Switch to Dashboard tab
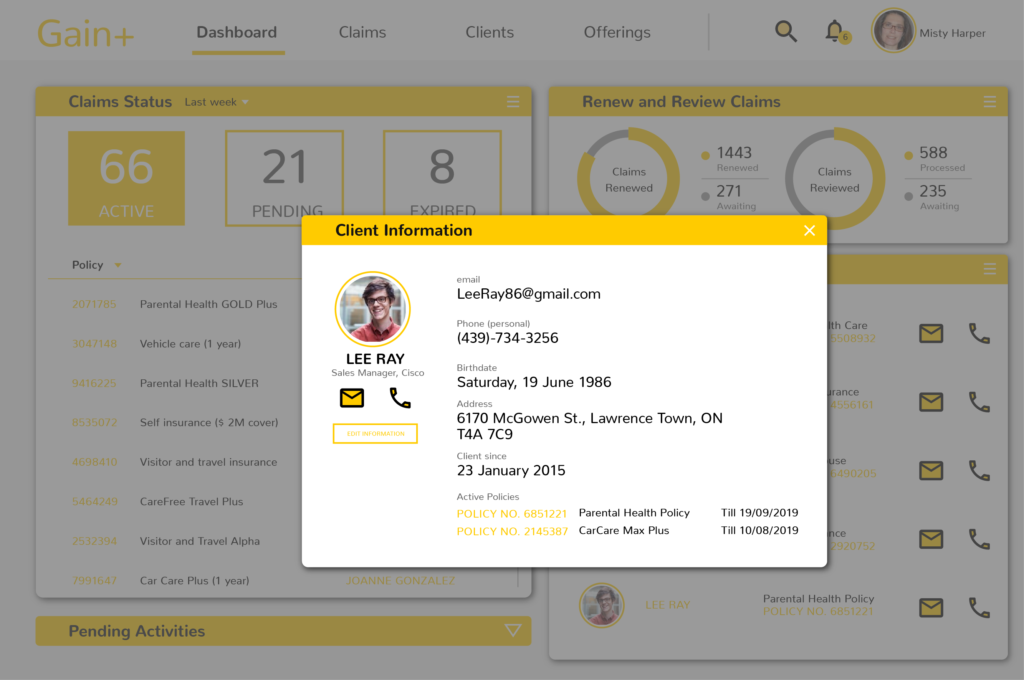 pos(237,32)
